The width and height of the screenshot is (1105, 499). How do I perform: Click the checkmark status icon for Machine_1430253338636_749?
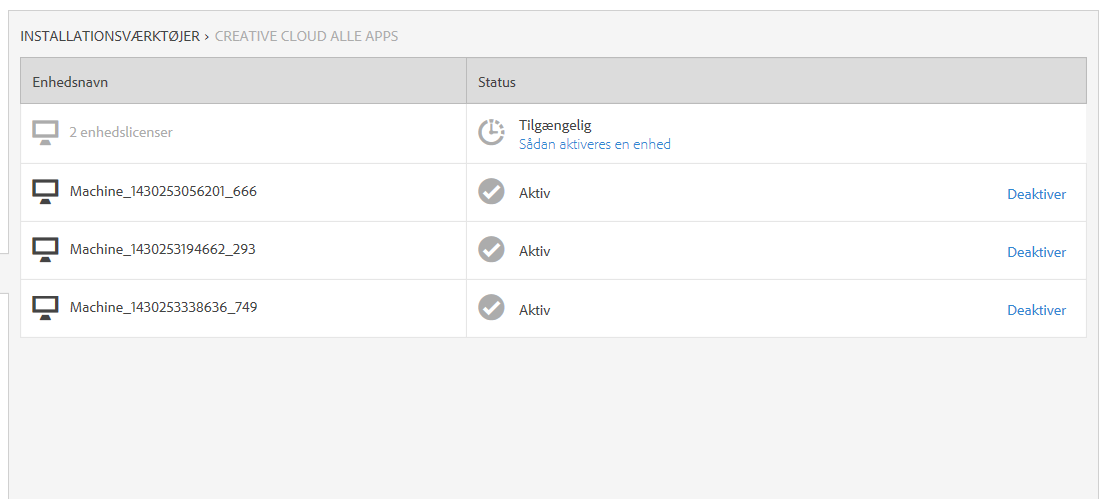coord(491,308)
